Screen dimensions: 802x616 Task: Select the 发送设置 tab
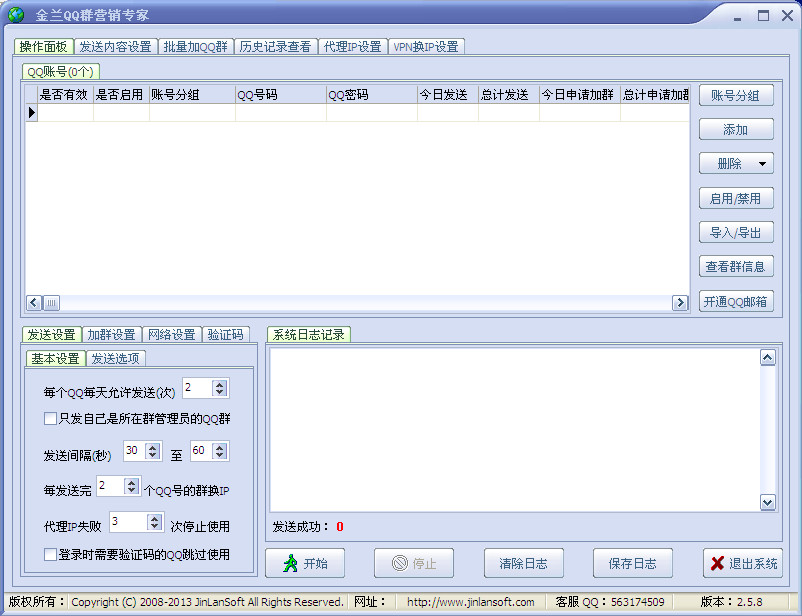coord(51,335)
